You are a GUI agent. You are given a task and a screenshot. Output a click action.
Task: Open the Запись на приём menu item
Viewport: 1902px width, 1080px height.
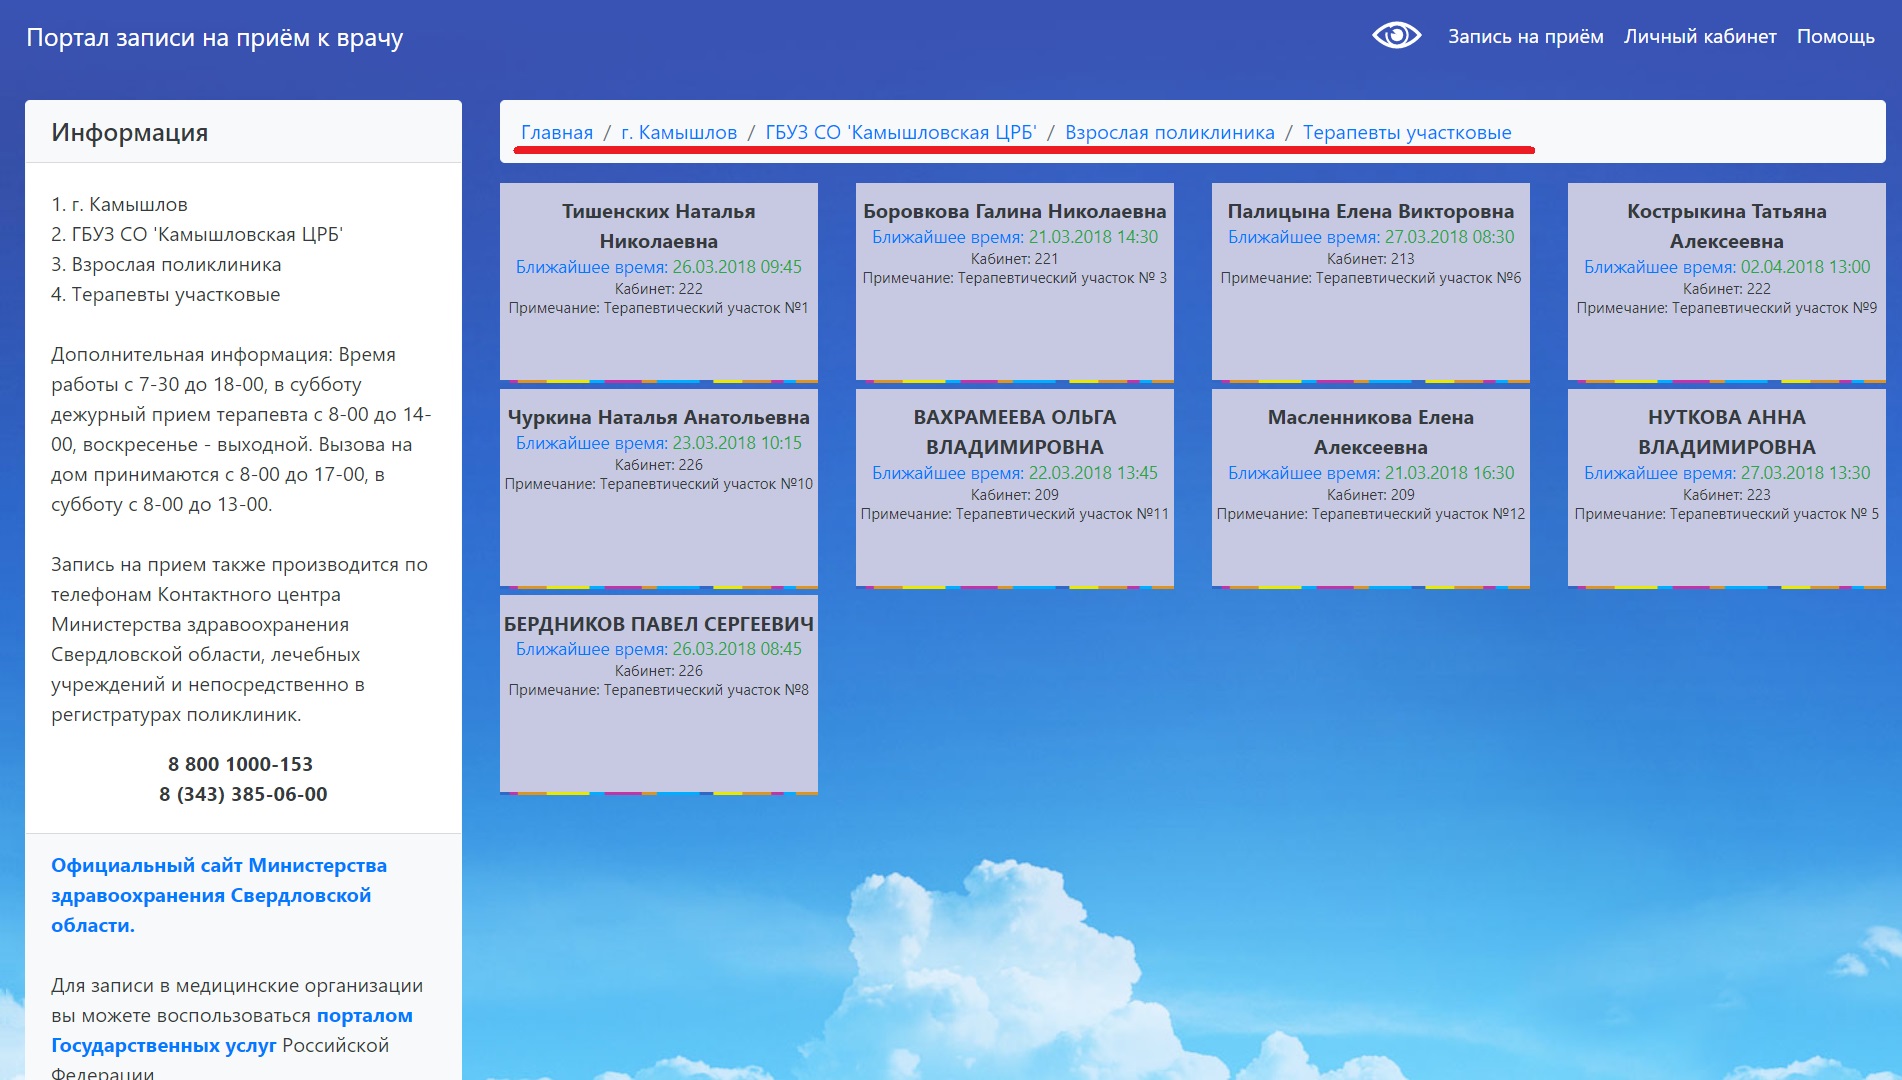point(1525,37)
